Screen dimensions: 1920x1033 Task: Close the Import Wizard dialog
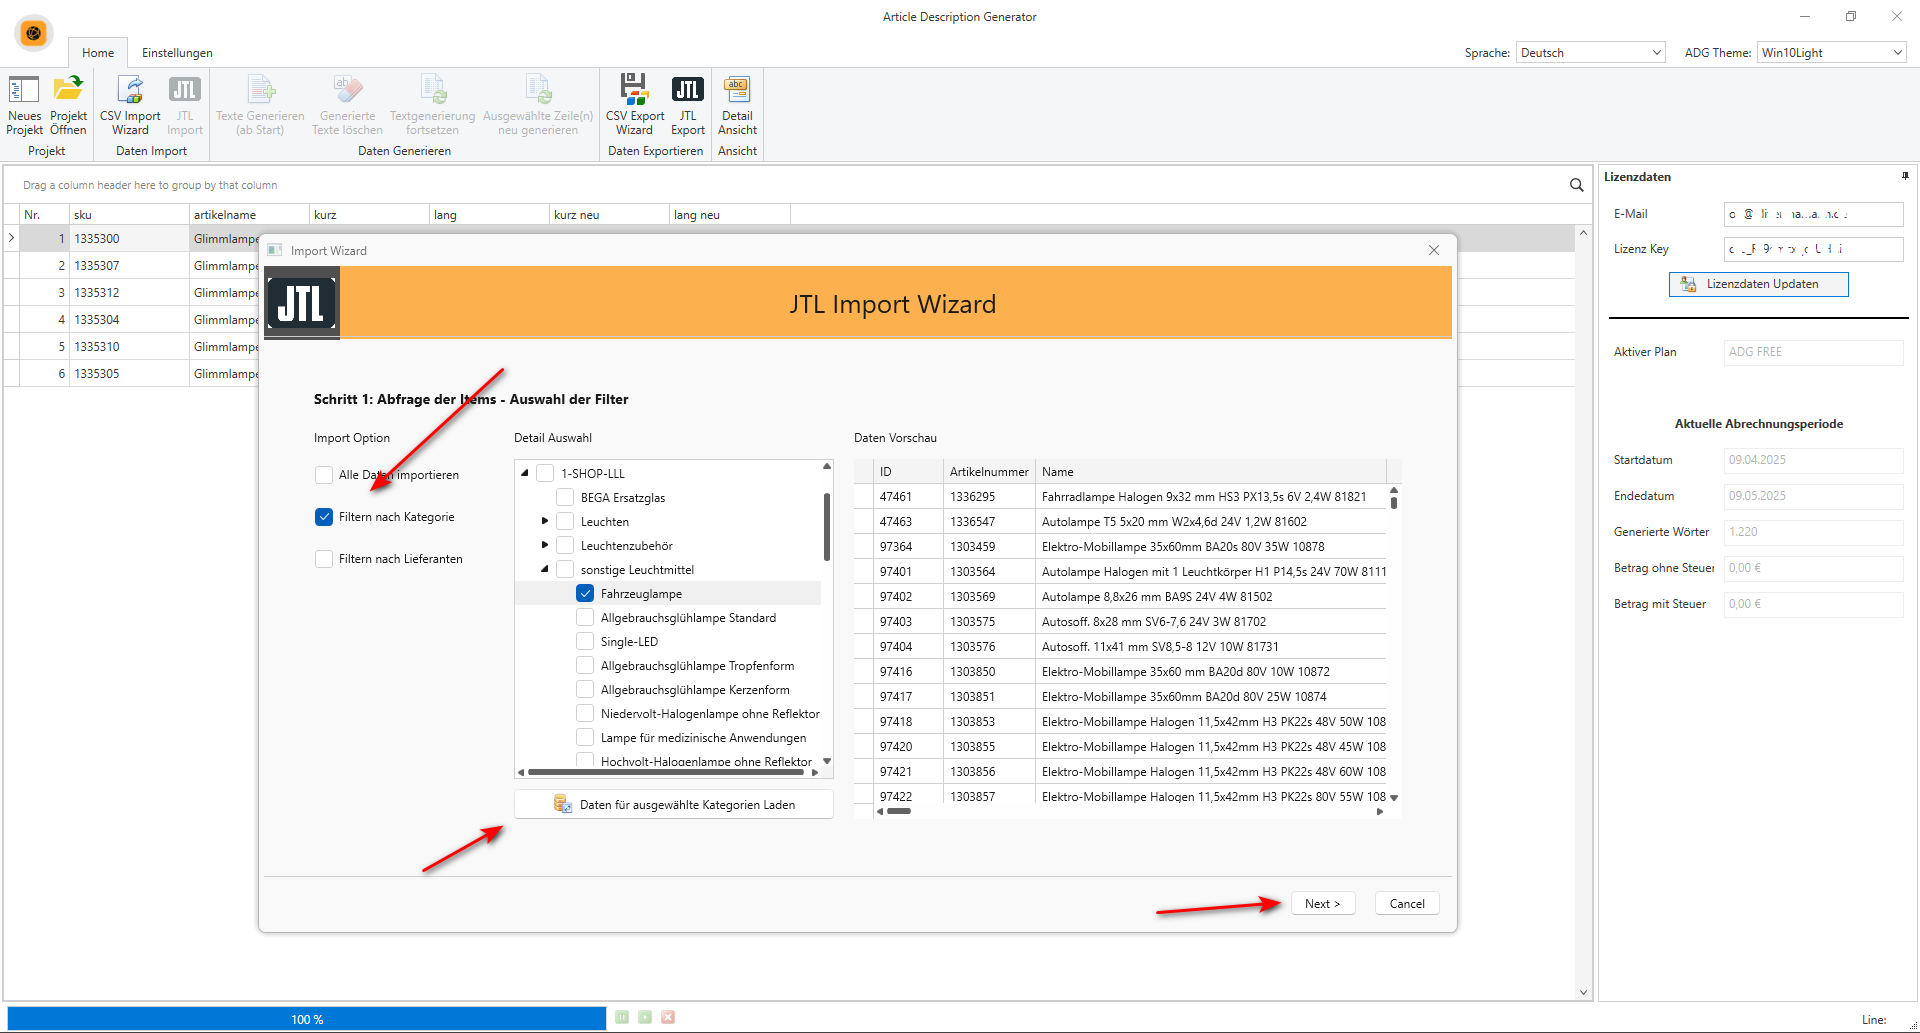pos(1434,250)
